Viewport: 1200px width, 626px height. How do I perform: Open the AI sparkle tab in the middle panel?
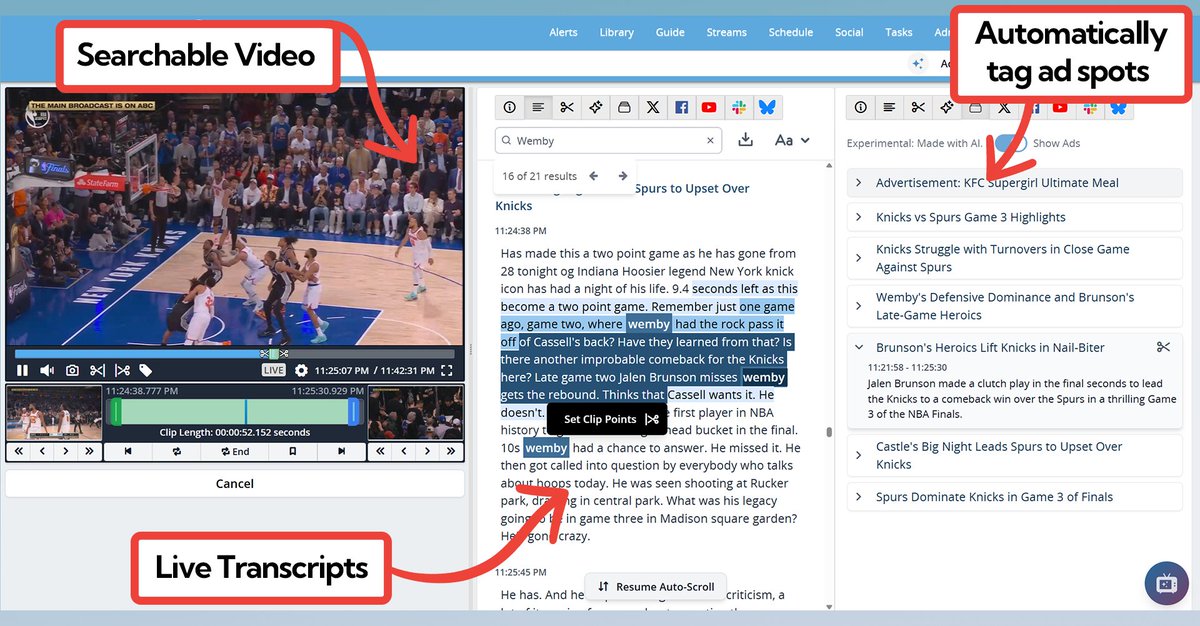[x=595, y=107]
